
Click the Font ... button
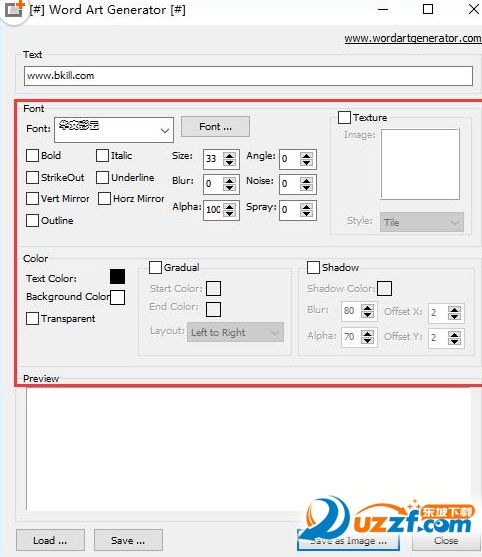(215, 126)
